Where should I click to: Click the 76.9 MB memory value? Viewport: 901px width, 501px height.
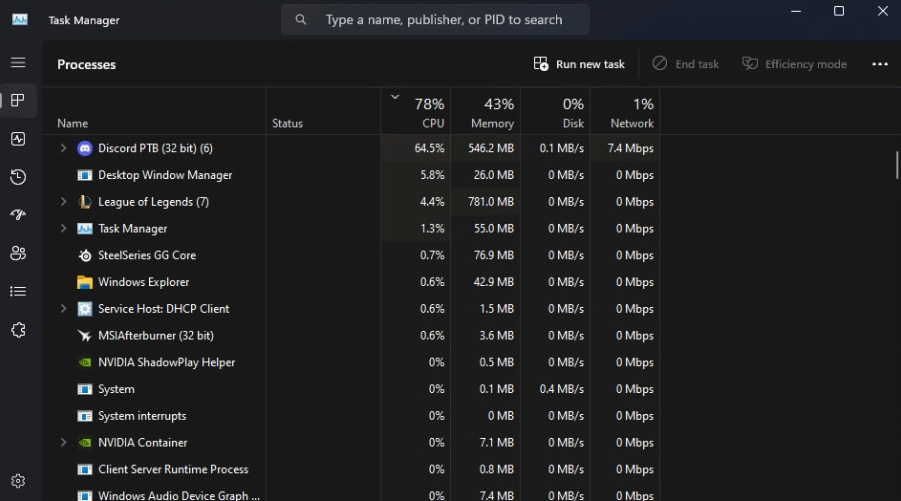(494, 255)
